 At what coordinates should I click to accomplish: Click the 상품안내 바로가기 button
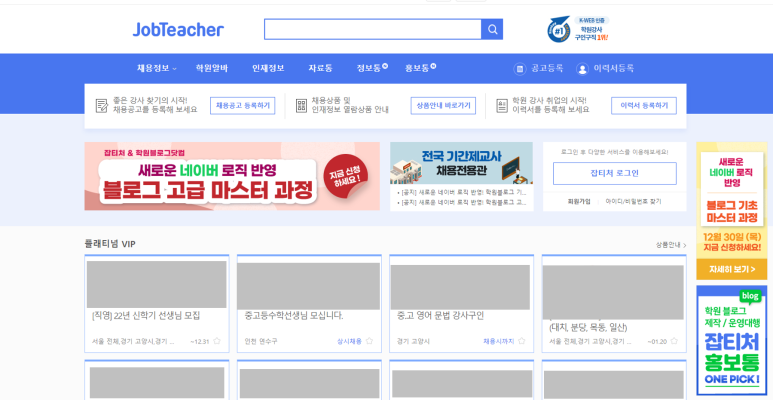[443, 105]
